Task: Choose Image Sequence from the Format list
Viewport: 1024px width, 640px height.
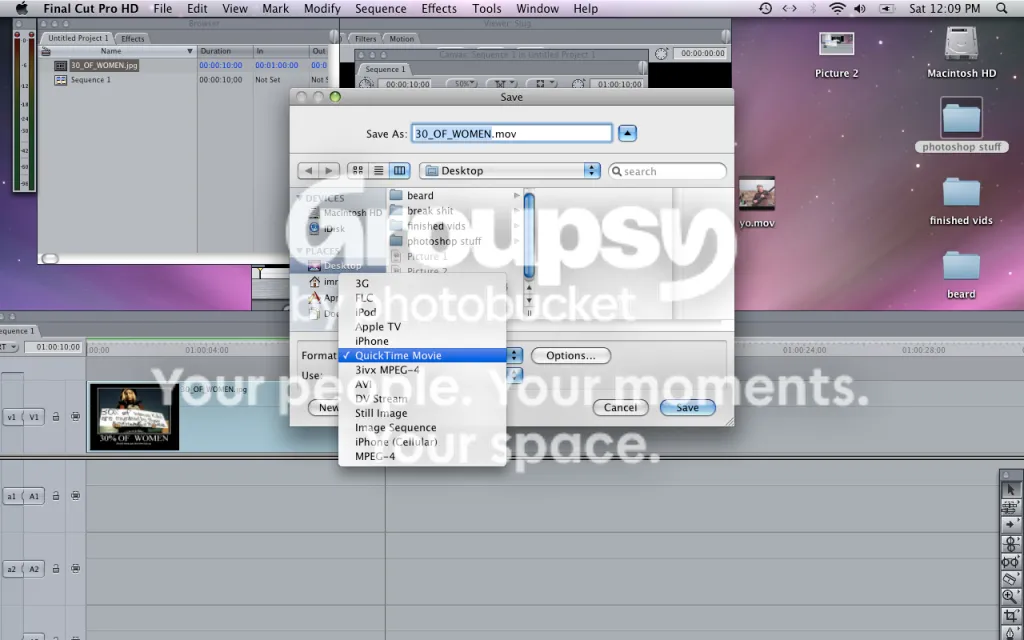Action: pos(423,427)
